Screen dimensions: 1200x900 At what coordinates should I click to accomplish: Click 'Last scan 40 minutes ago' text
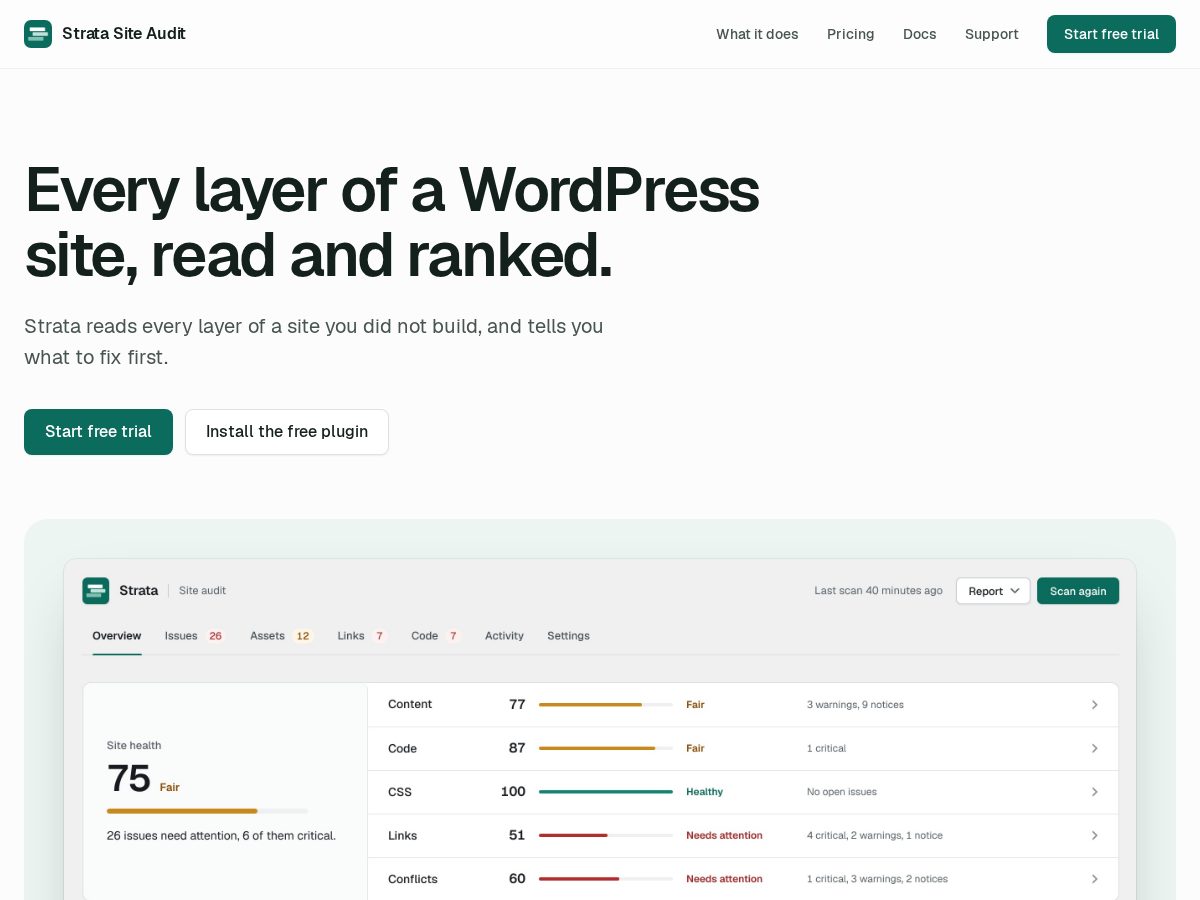click(878, 591)
